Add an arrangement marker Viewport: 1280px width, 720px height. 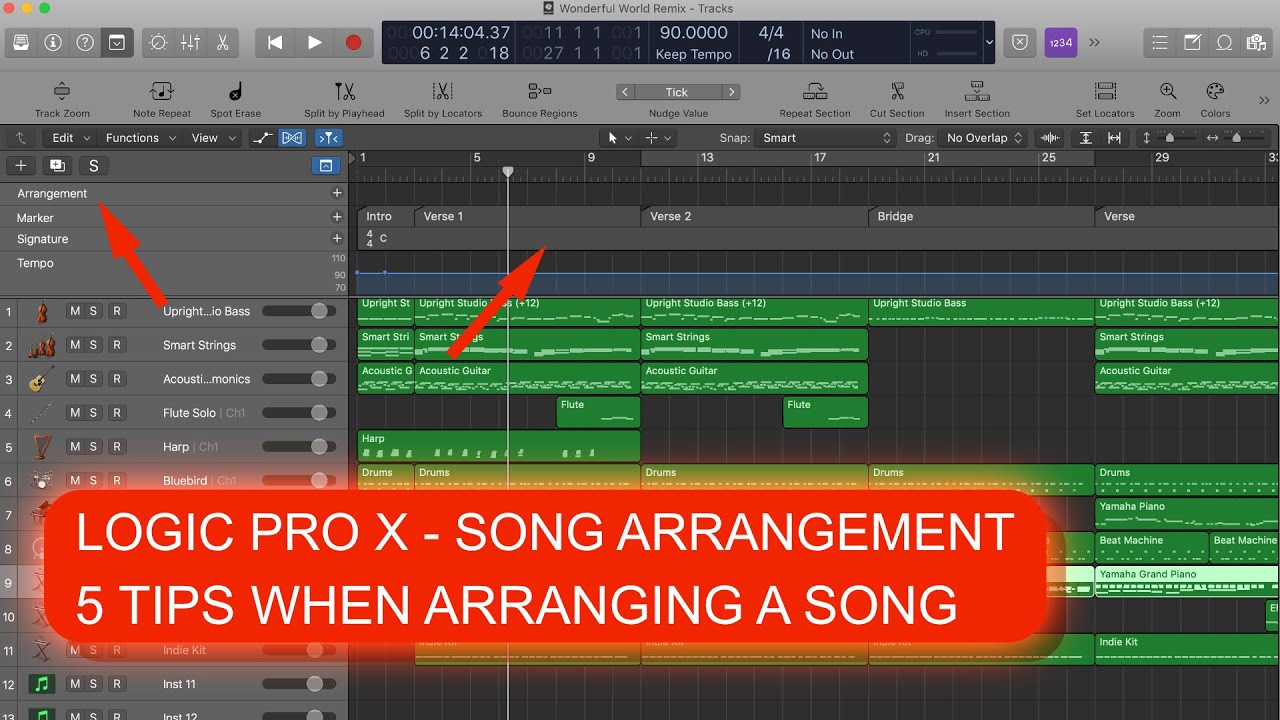pos(337,193)
